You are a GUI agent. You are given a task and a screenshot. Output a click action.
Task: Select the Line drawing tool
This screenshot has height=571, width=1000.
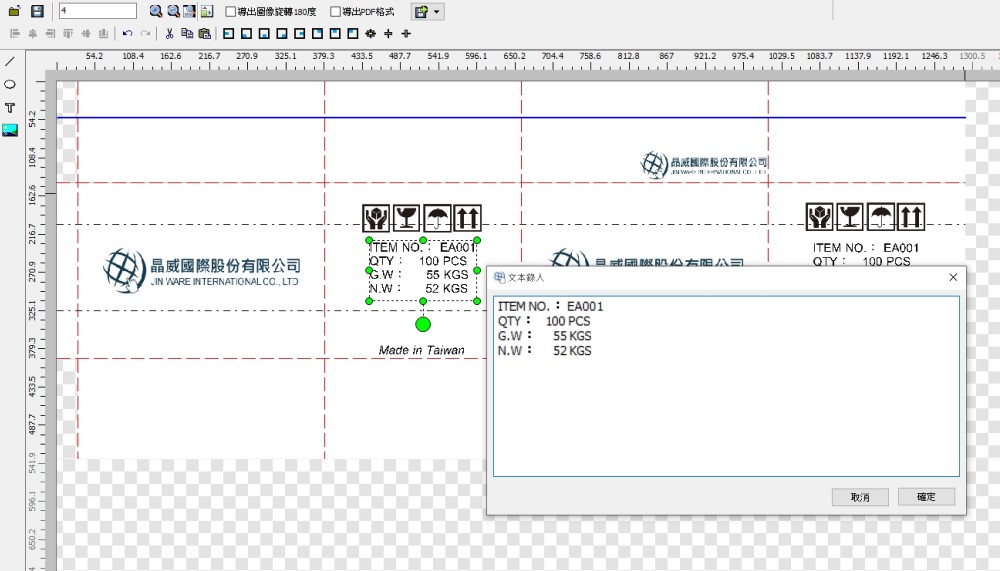[10, 62]
